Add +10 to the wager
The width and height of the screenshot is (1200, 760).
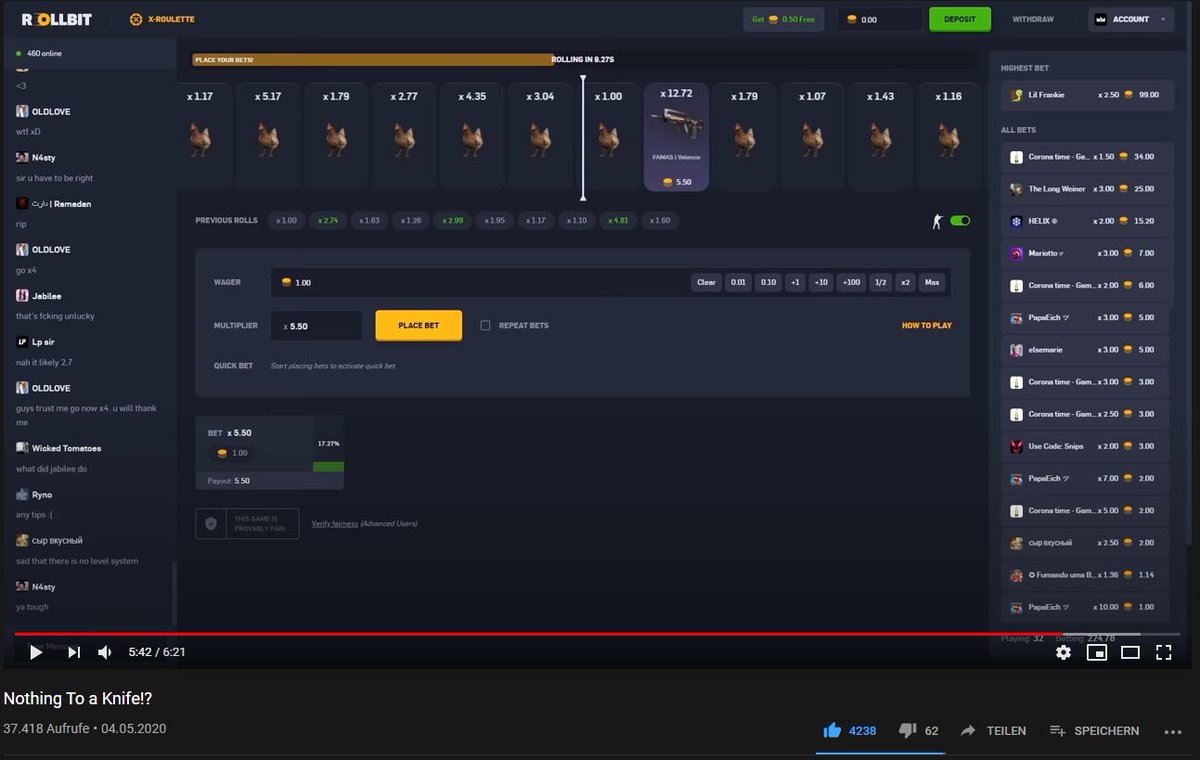point(821,282)
